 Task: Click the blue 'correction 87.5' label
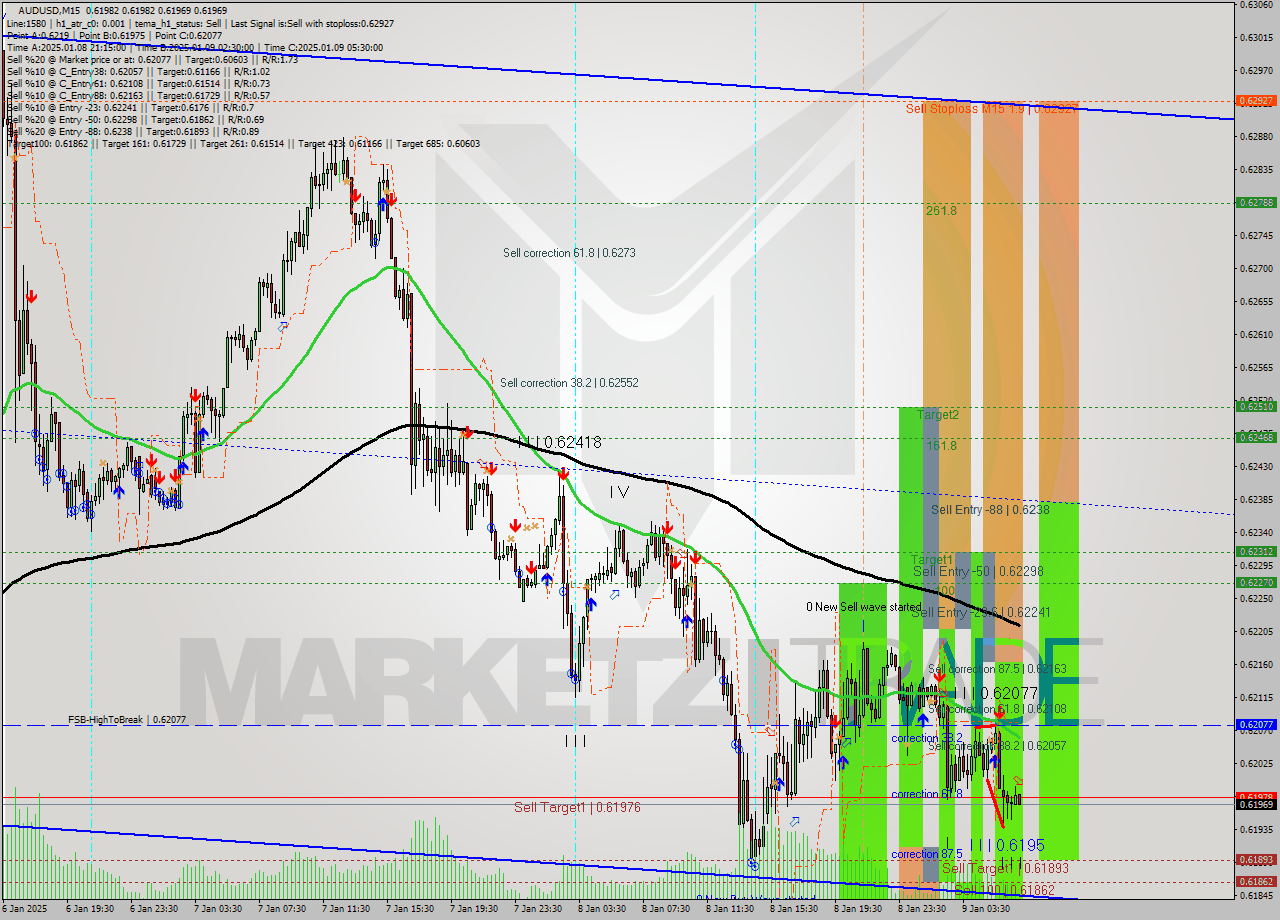[927, 854]
